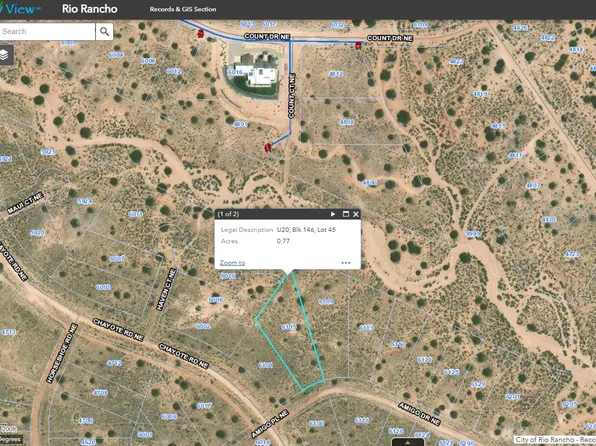
Task: Select parcel labeled 6002
Action: coord(203,326)
